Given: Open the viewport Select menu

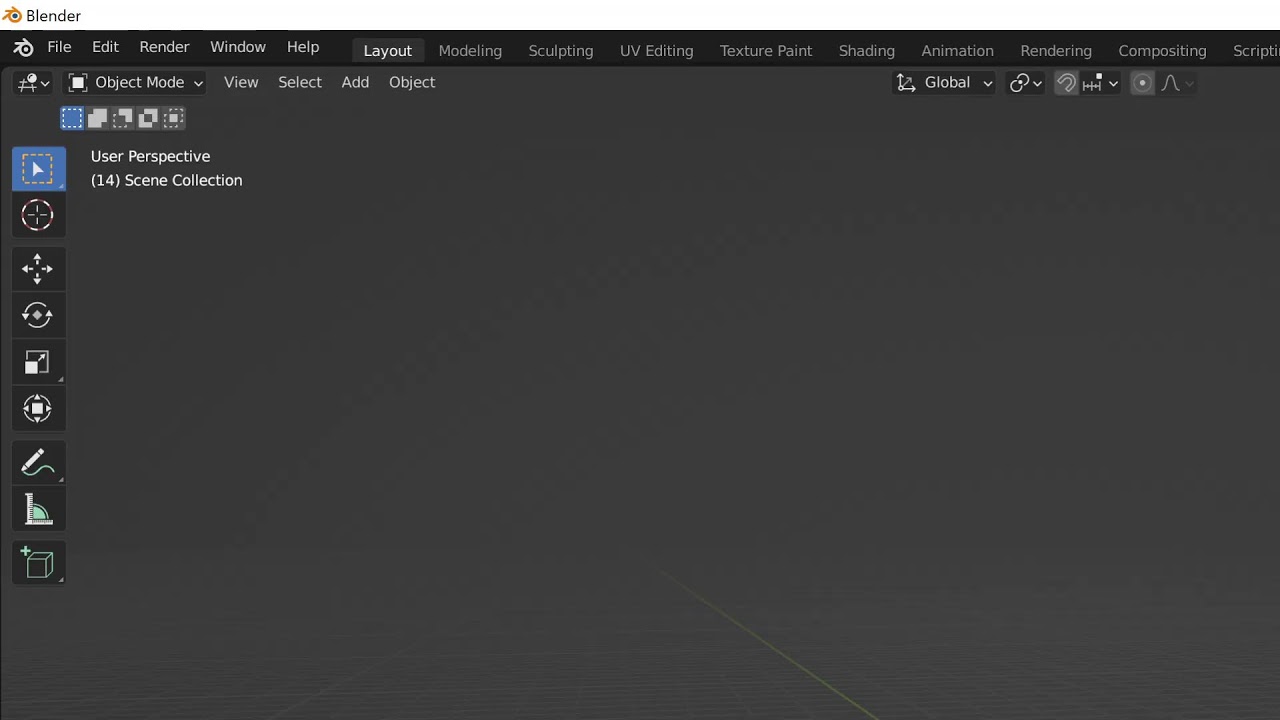Looking at the screenshot, I should tap(300, 83).
